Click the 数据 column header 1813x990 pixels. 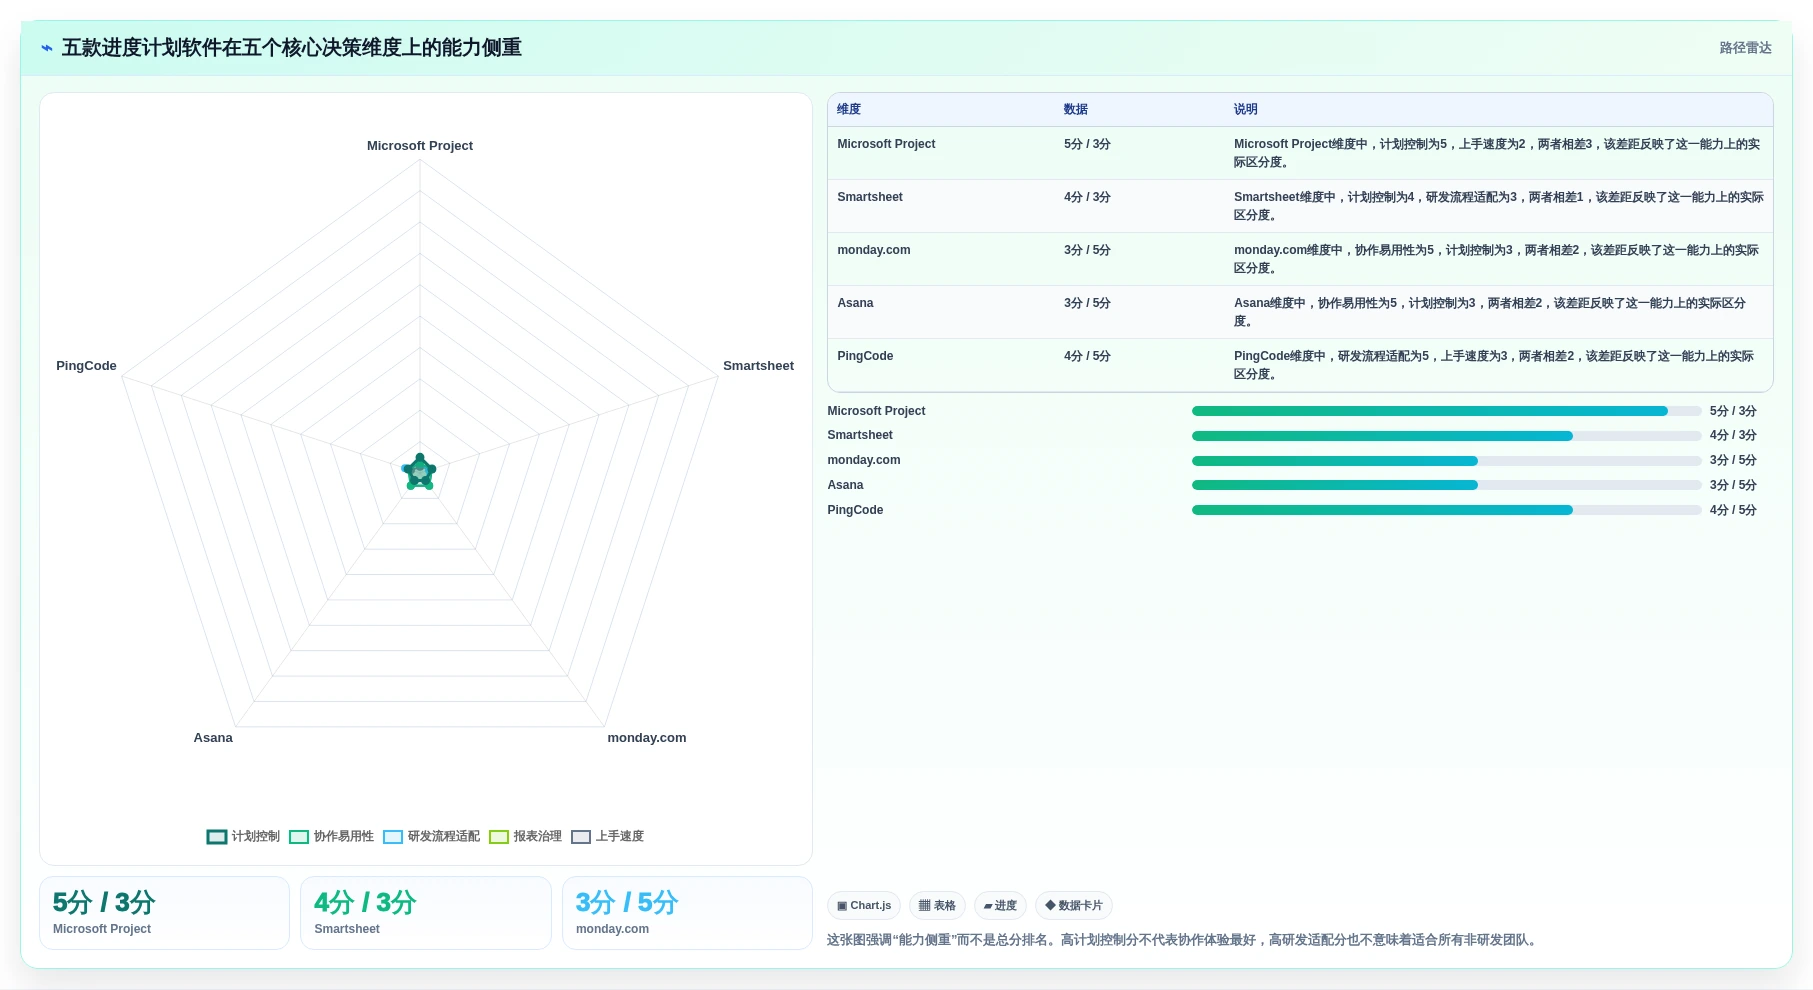pos(1076,110)
